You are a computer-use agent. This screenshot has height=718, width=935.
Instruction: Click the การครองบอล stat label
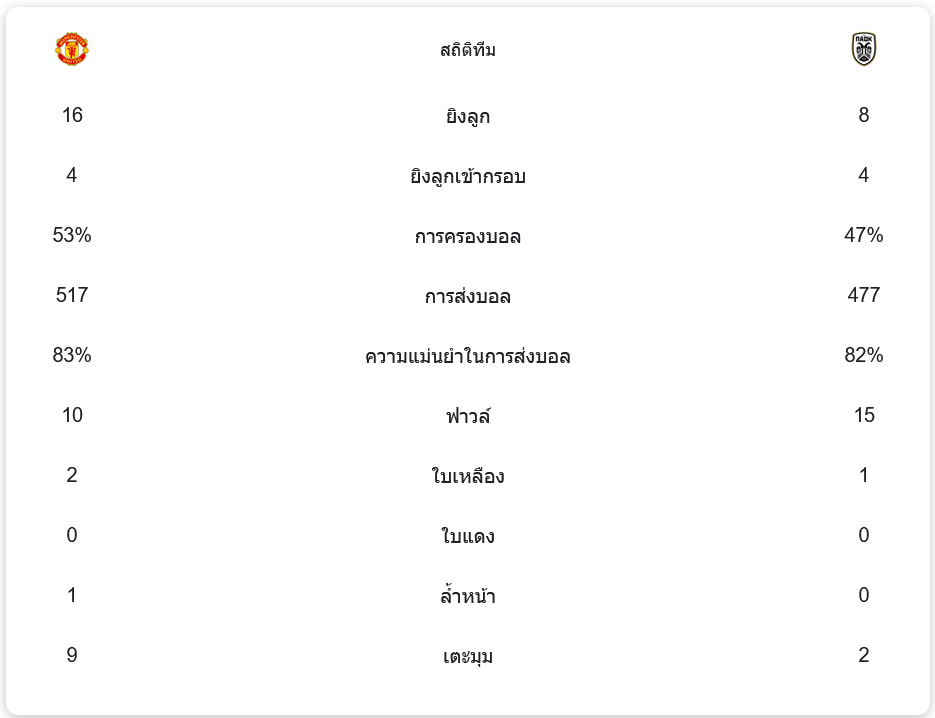pos(468,236)
